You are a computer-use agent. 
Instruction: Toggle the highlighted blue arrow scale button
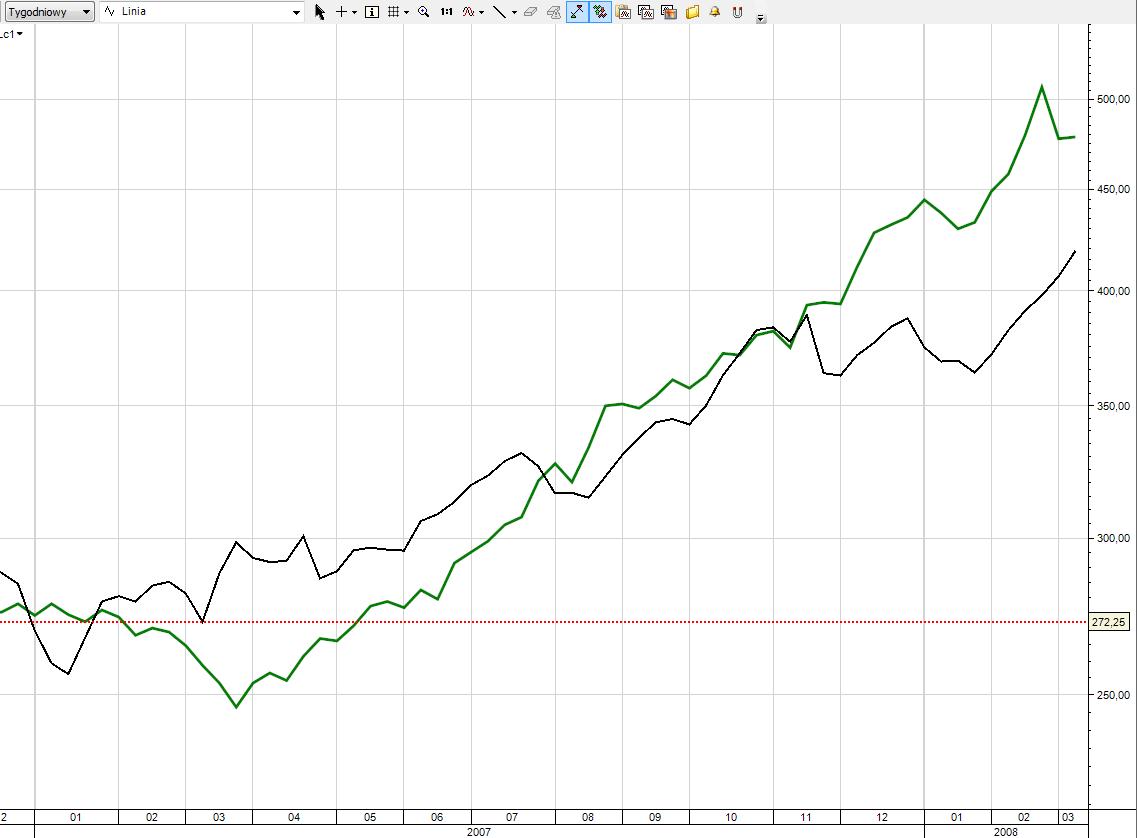577,12
